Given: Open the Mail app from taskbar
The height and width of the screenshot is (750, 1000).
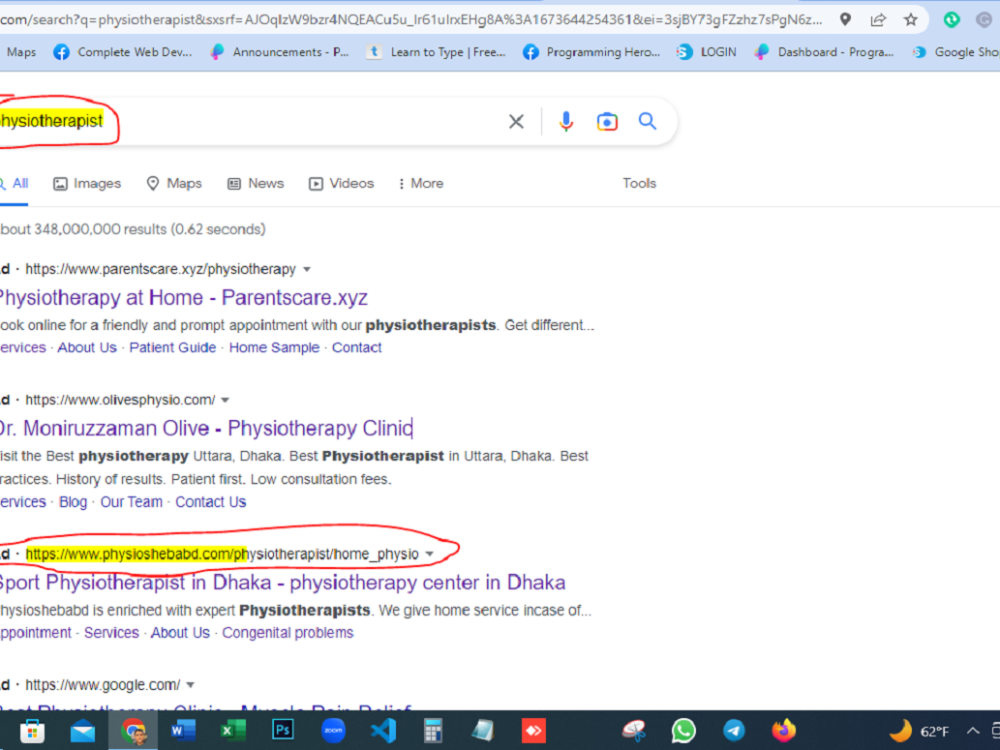Looking at the screenshot, I should click(82, 731).
